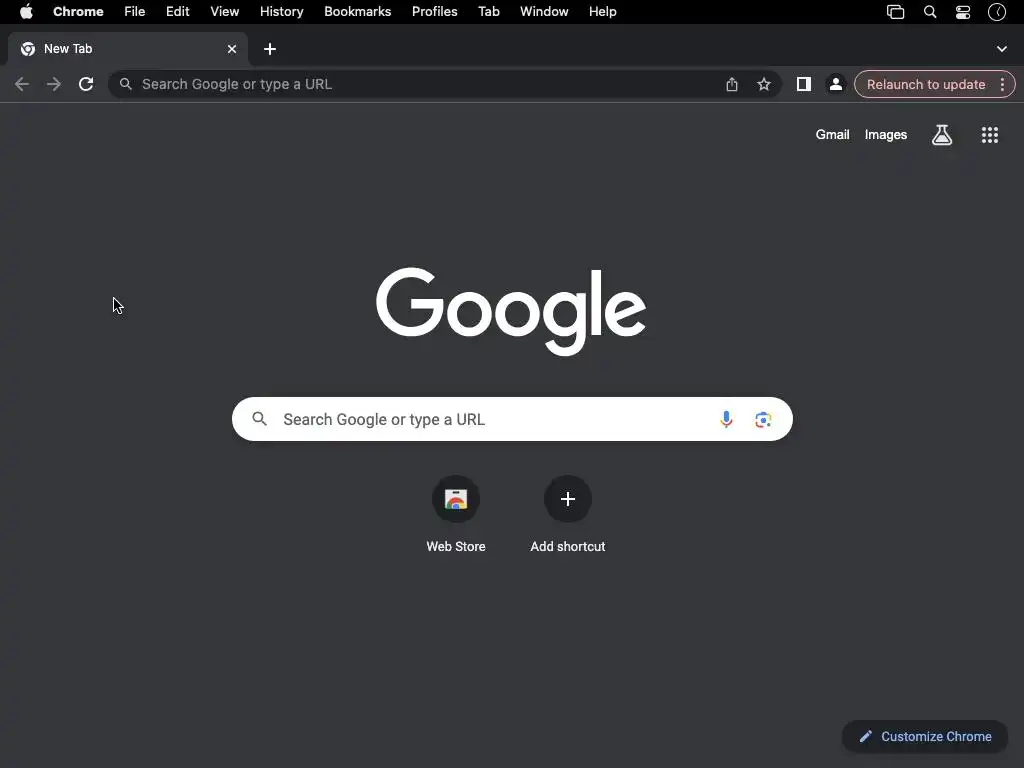The width and height of the screenshot is (1024, 768).
Task: Open the Web Store shortcut
Action: click(456, 500)
